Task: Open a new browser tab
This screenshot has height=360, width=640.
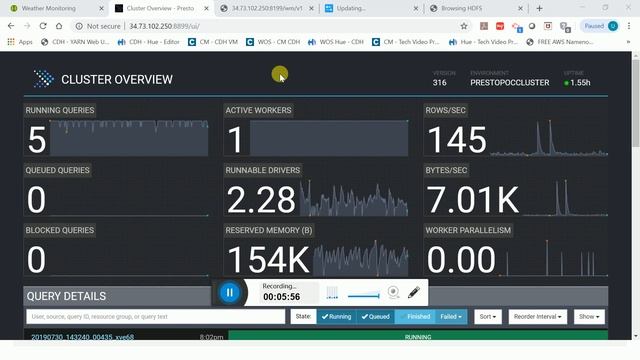Action: [539, 8]
